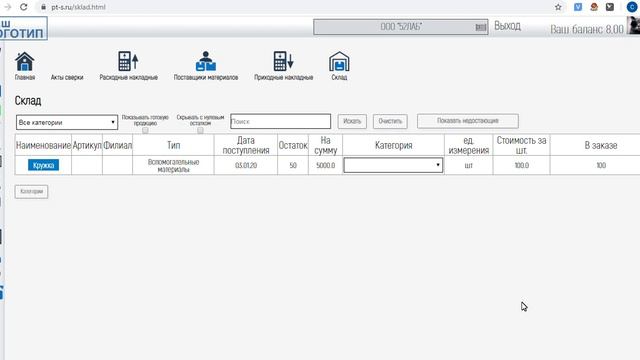Viewport: 640px width, 360px height.
Task: Click ед. измерения column header
Action: pos(469,145)
